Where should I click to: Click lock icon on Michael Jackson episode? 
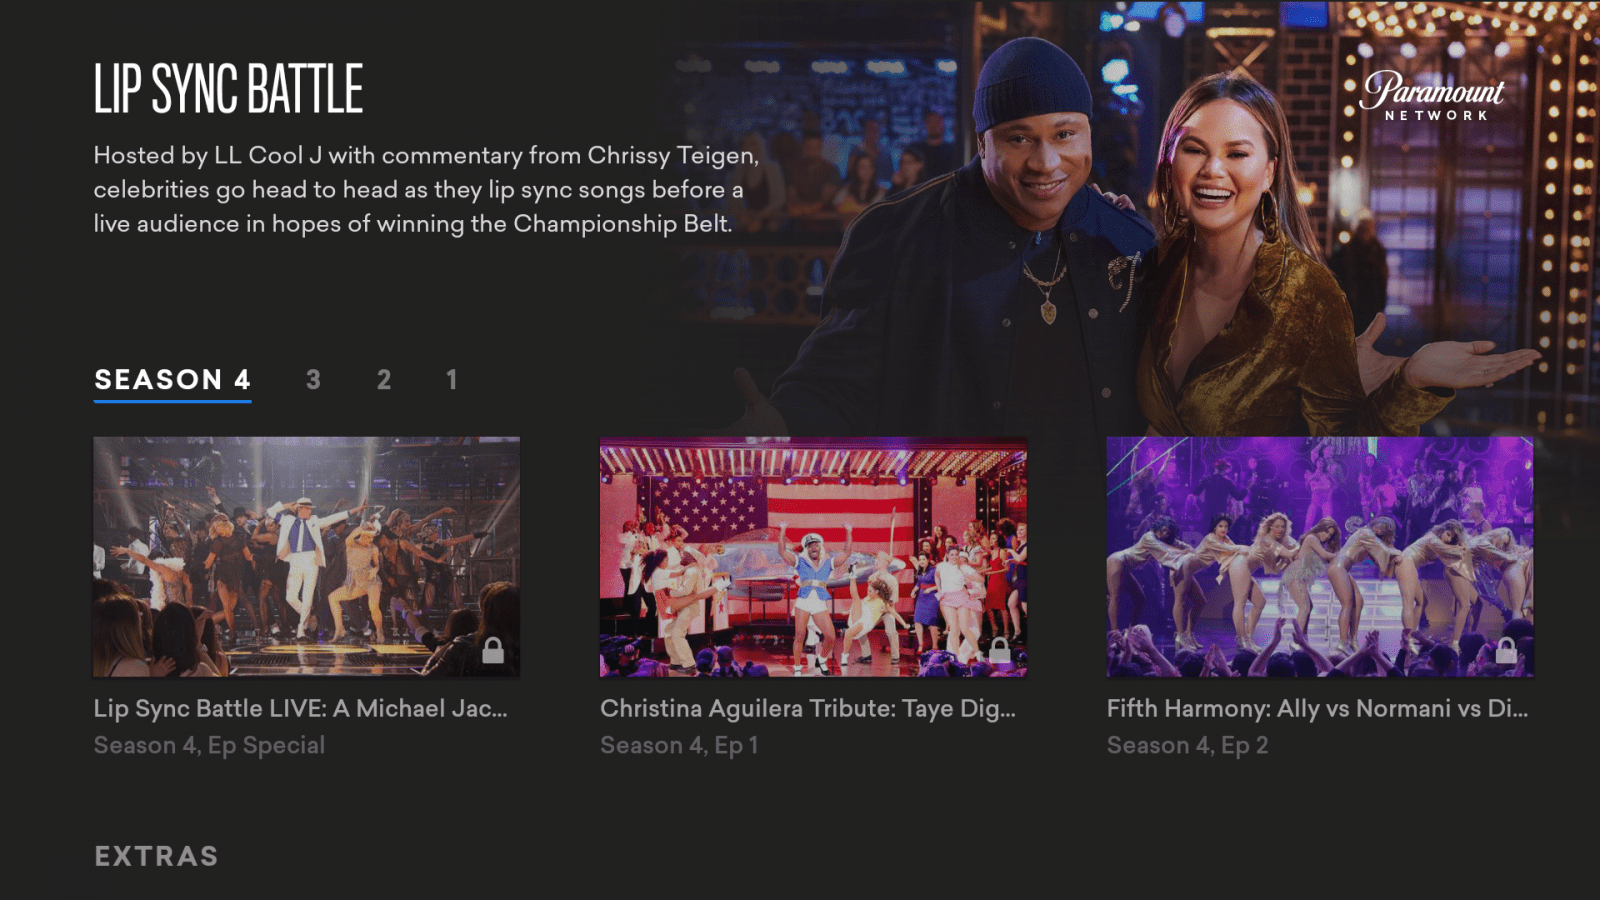493,650
